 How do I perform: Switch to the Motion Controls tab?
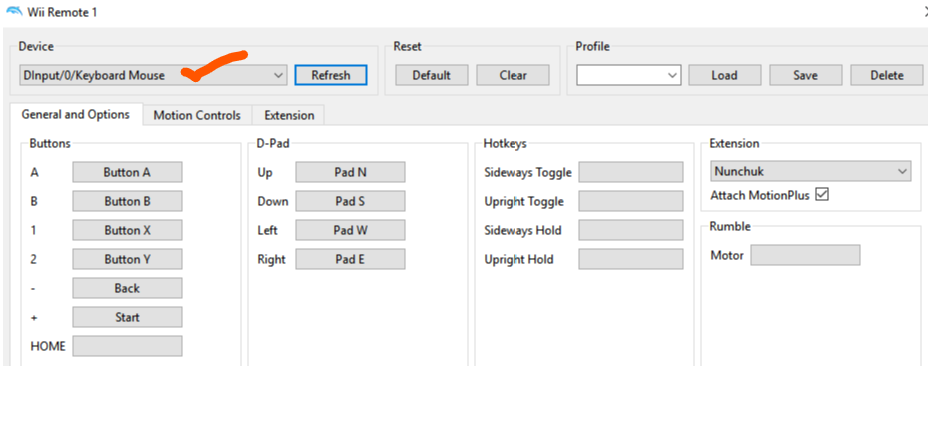[x=197, y=115]
